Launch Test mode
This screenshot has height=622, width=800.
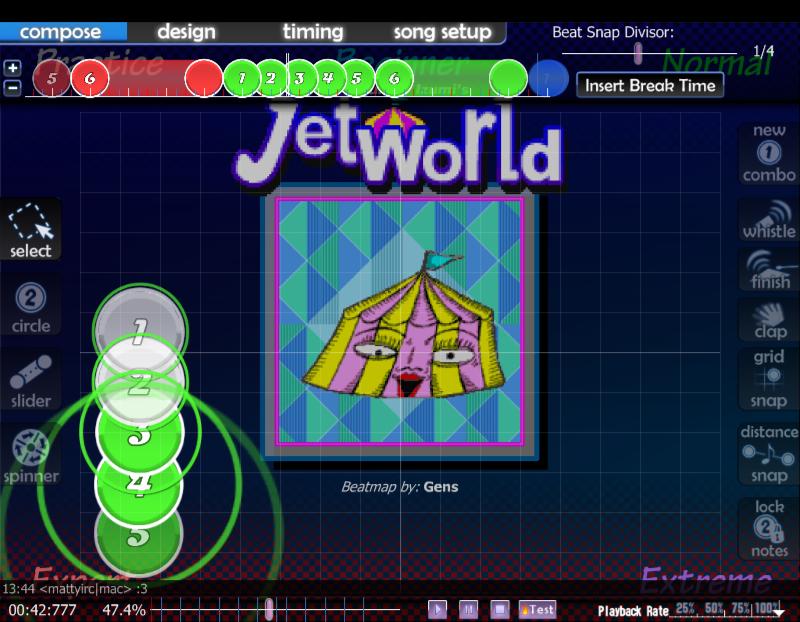click(x=537, y=609)
